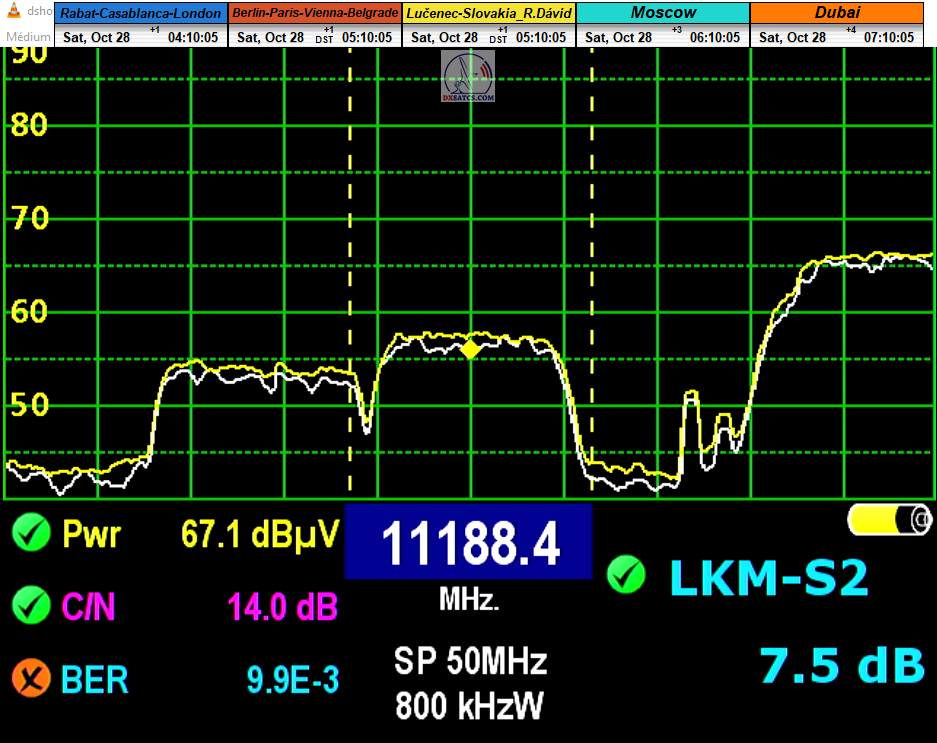Click the green checkmark beside Pwr
937x743 pixels.
tap(31, 534)
